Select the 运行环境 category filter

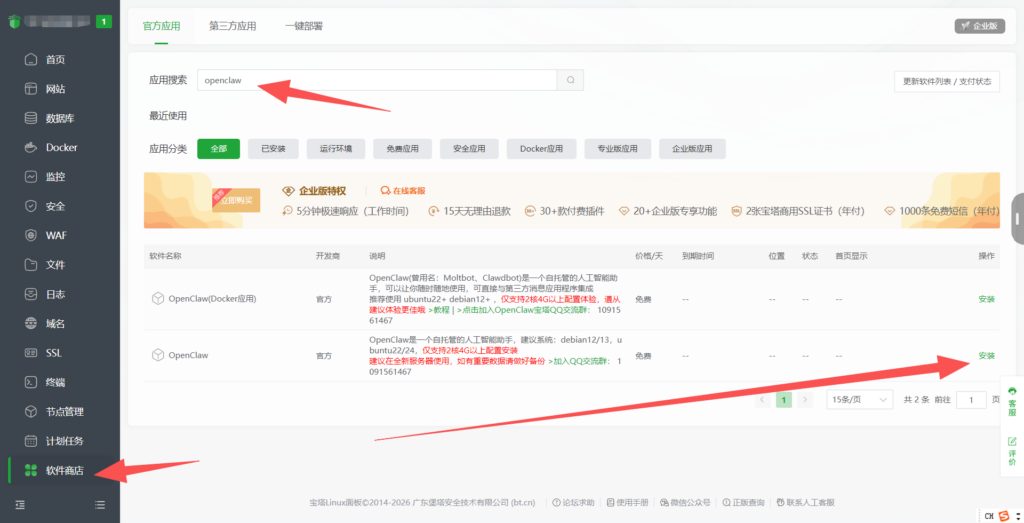point(336,149)
